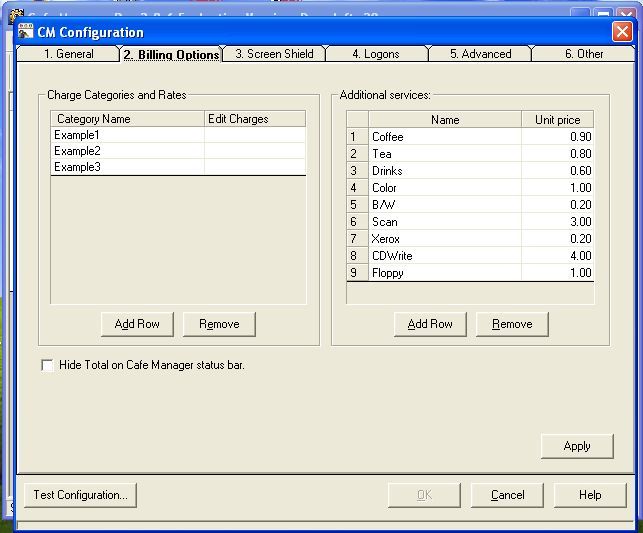643x533 pixels.
Task: Open Help for configuration
Action: click(590, 495)
